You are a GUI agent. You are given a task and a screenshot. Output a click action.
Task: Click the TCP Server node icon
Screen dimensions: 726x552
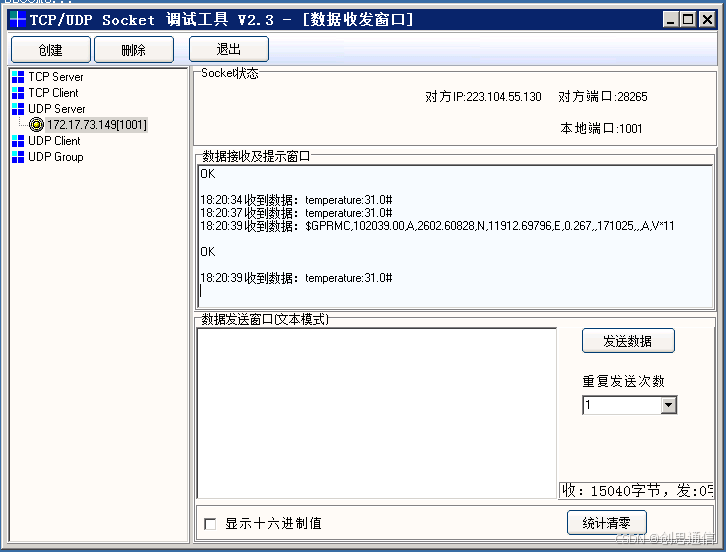click(18, 77)
